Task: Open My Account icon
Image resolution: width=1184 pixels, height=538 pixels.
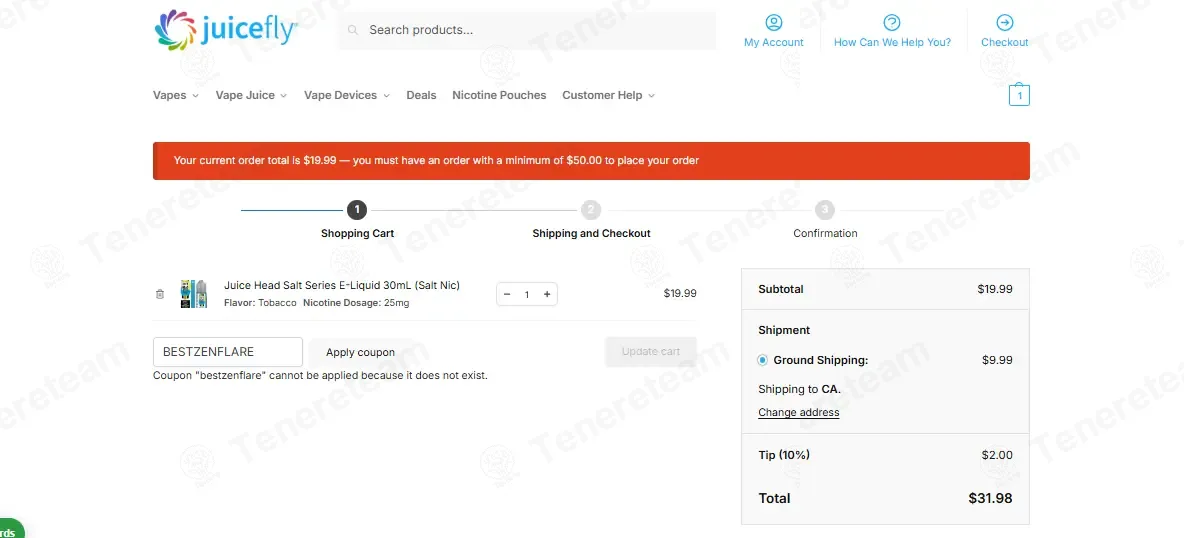Action: tap(774, 22)
